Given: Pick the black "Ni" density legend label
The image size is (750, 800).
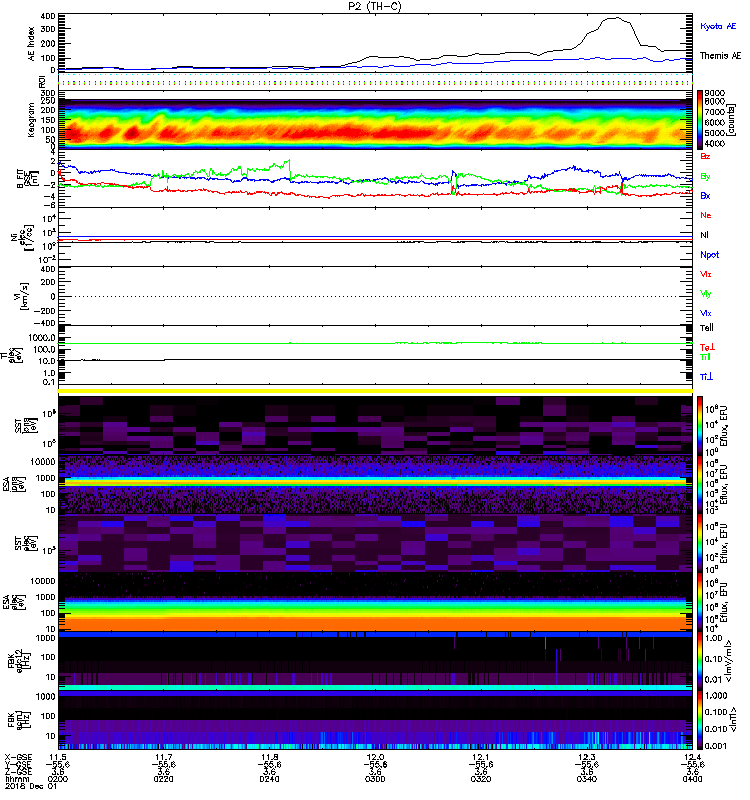Looking at the screenshot, I should pos(705,235).
